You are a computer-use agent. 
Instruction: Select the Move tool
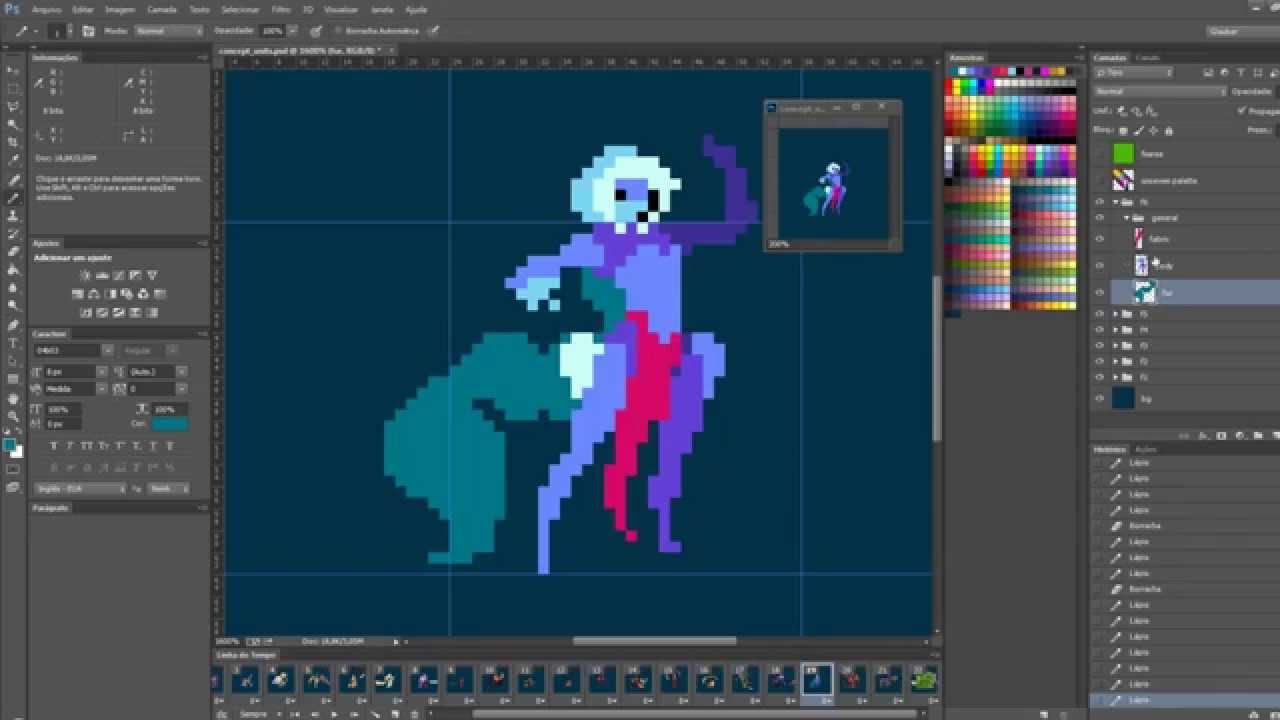pos(13,70)
